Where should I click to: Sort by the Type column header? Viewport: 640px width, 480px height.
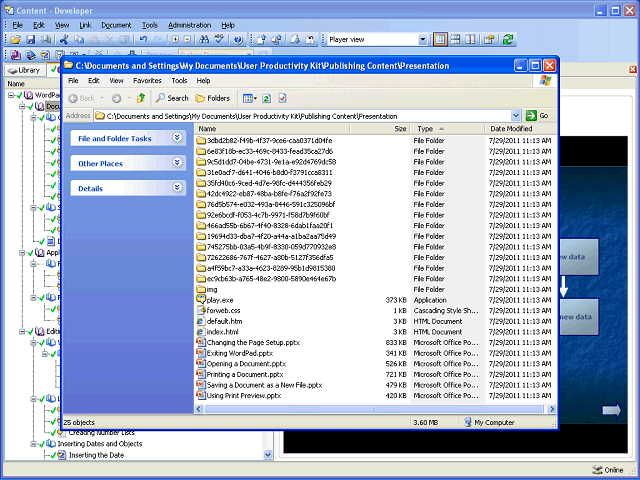tap(447, 129)
